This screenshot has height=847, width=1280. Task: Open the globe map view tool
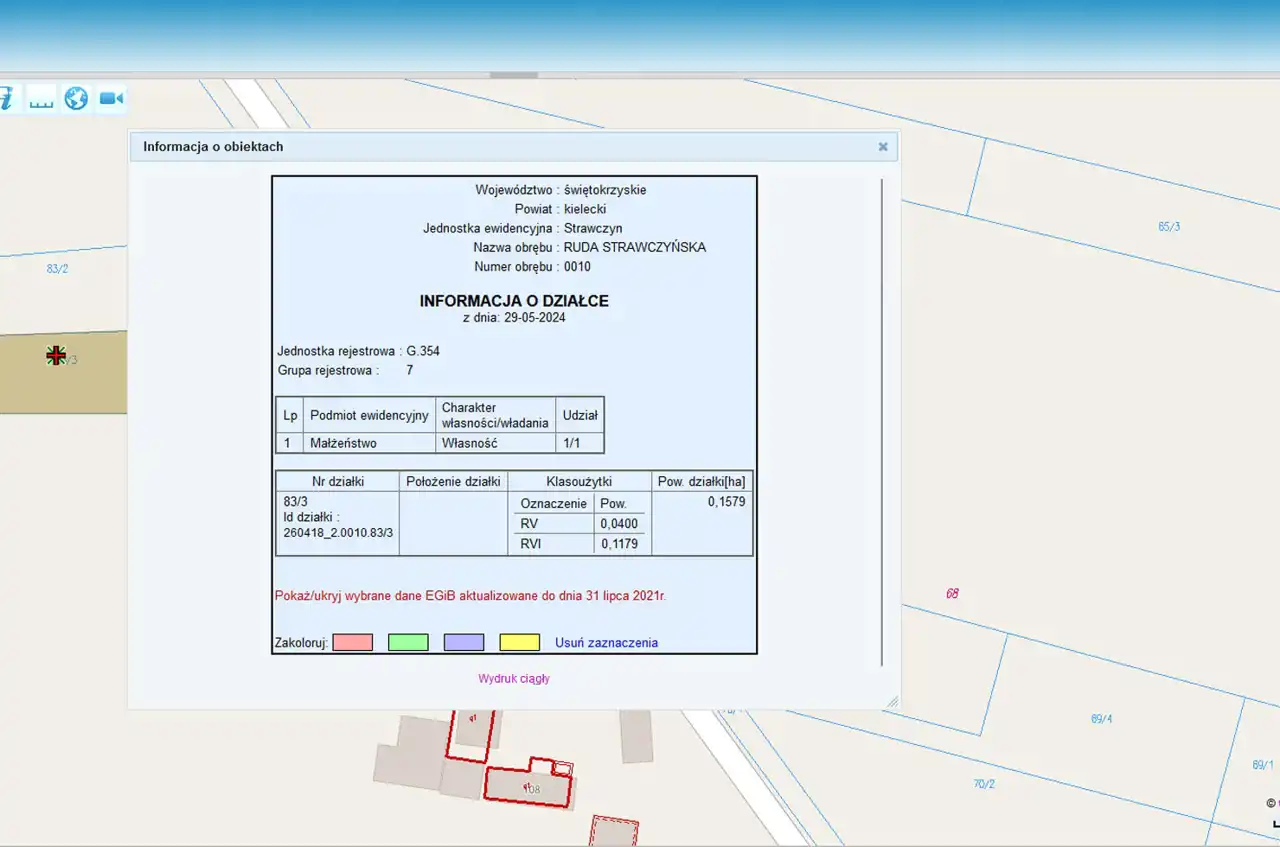coord(76,98)
